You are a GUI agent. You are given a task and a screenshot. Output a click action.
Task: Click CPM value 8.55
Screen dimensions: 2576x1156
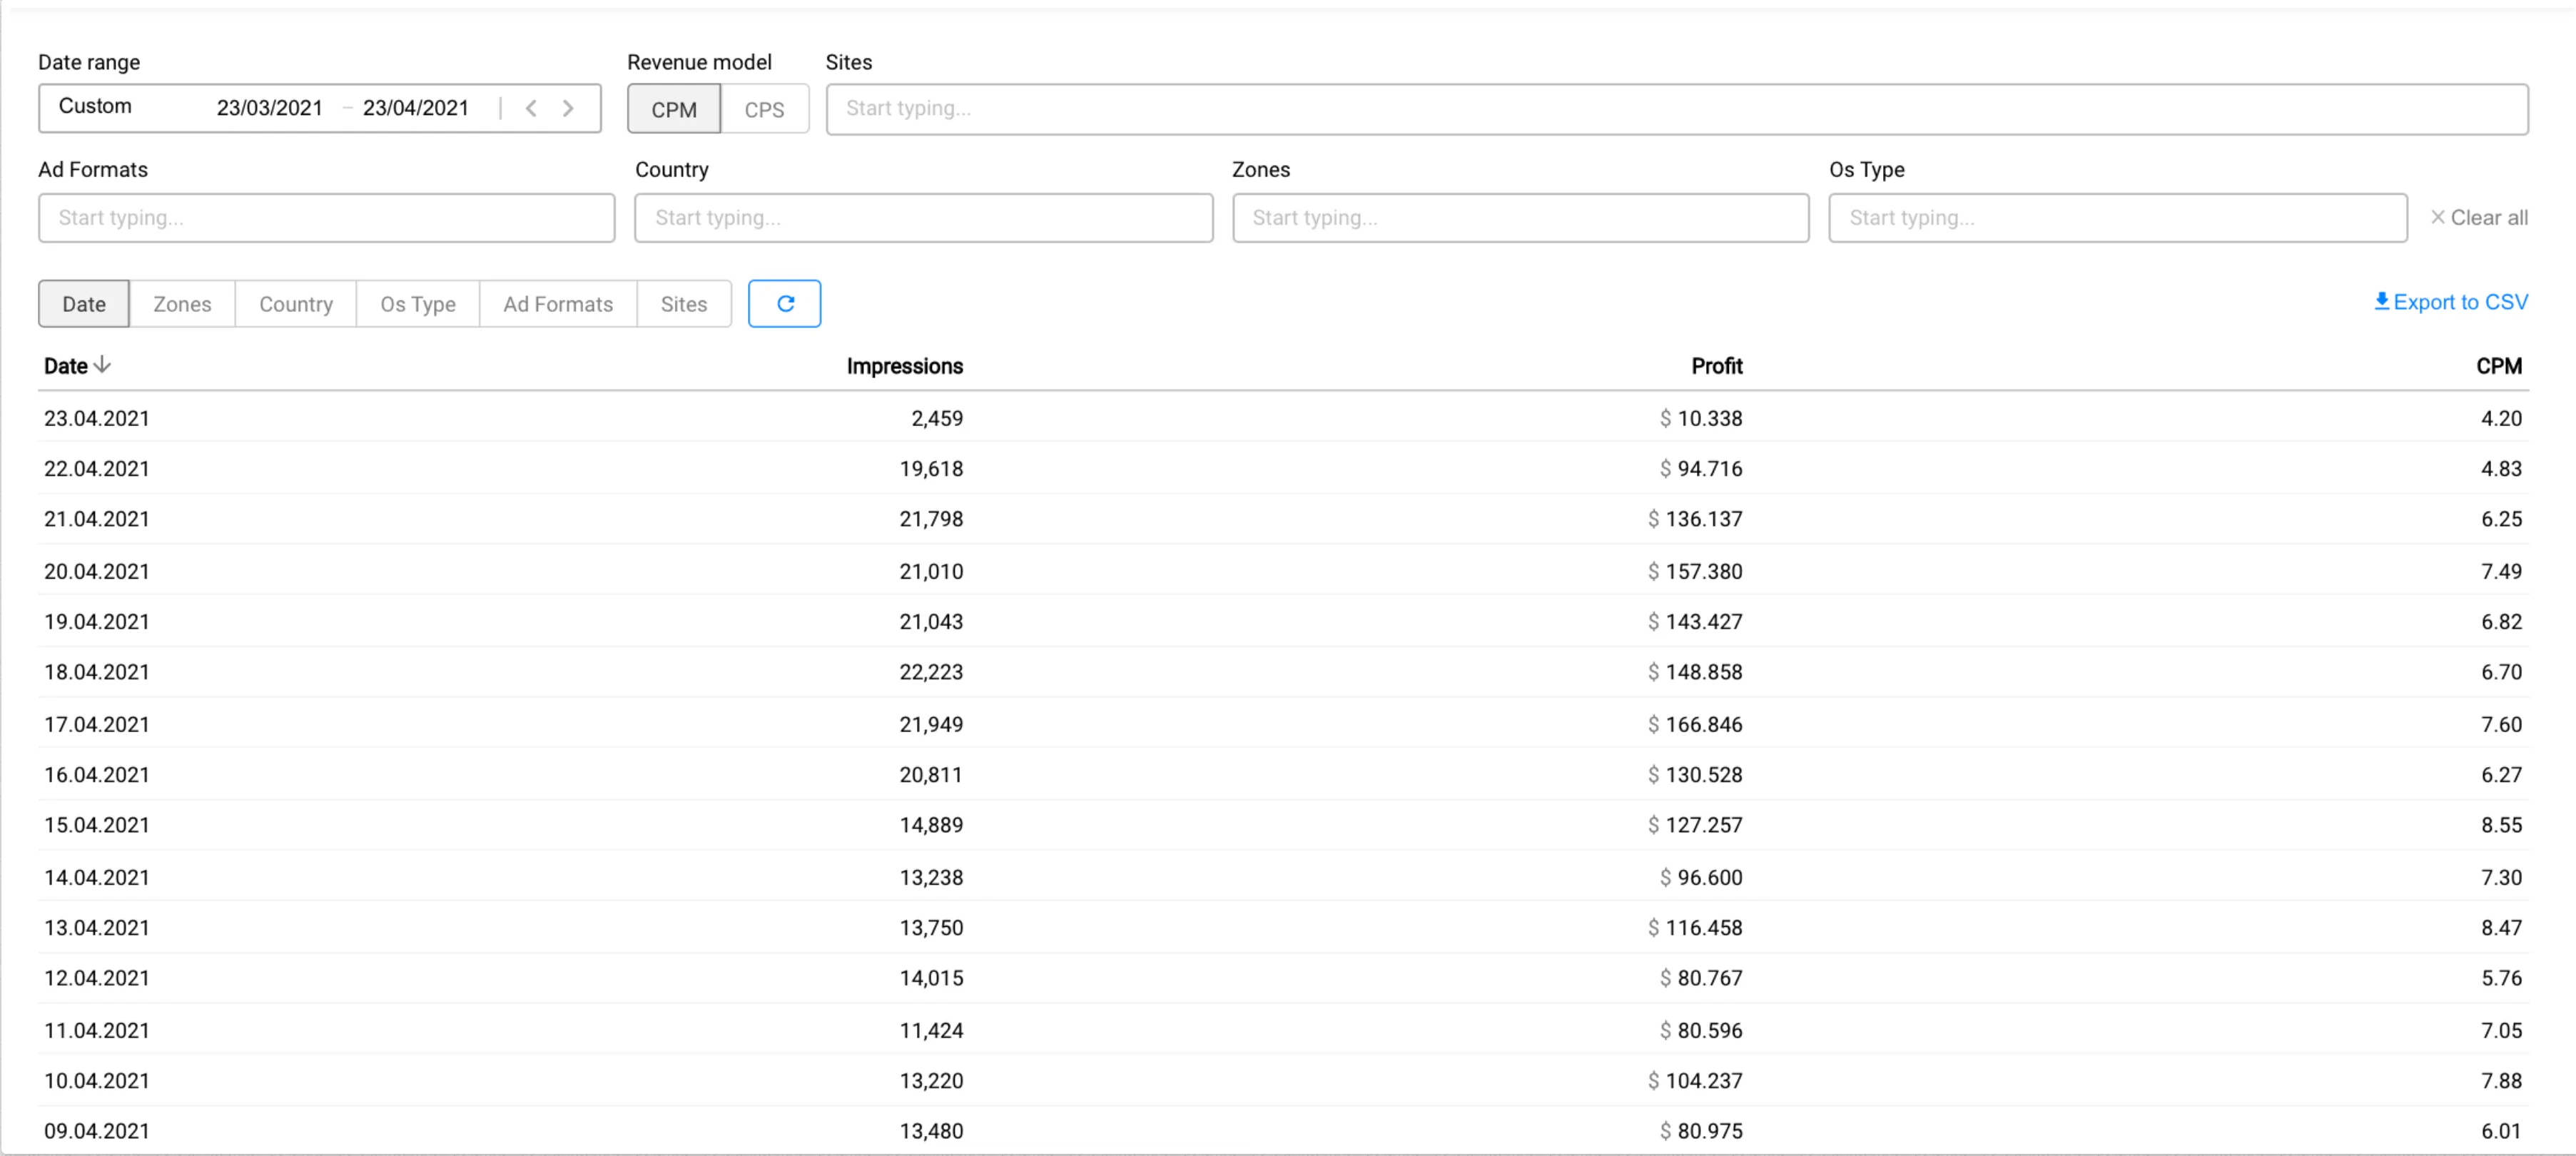(2501, 825)
